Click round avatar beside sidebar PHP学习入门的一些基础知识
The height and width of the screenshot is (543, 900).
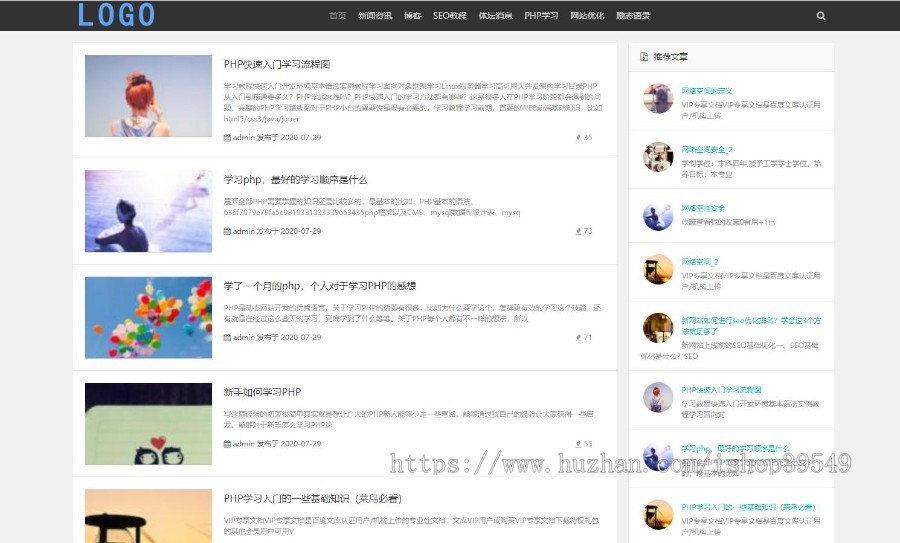point(658,515)
